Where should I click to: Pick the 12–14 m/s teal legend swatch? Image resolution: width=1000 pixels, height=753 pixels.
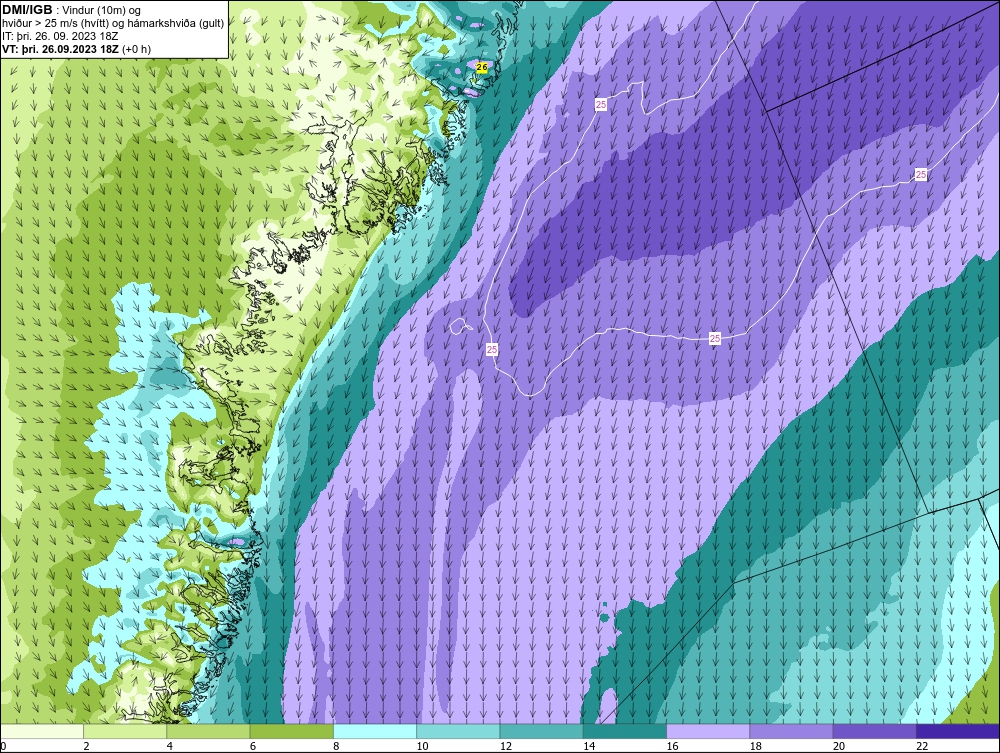541,731
